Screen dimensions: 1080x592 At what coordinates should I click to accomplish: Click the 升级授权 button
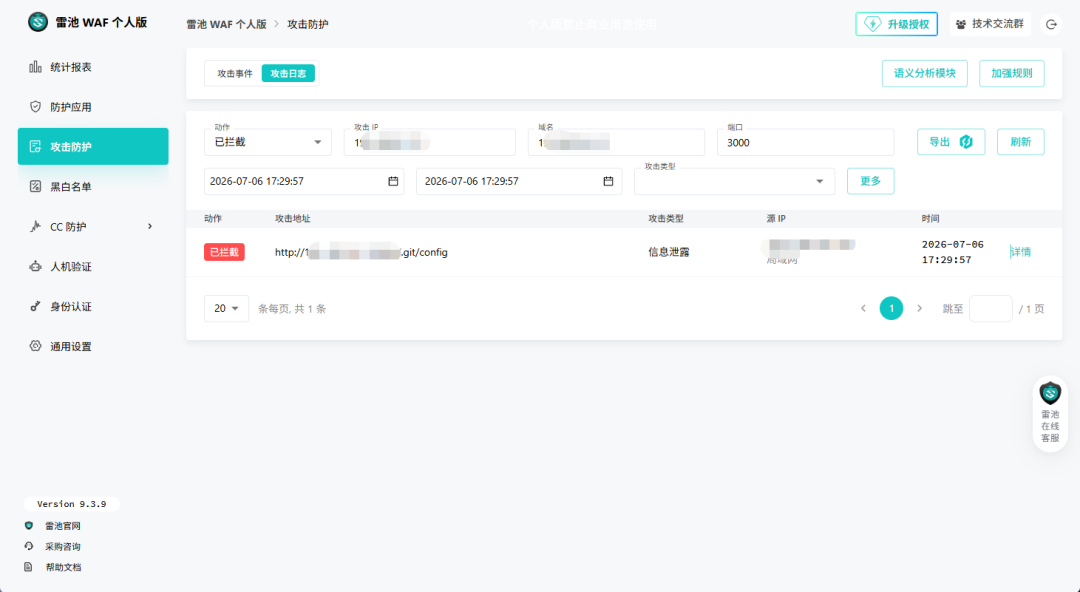(x=896, y=24)
